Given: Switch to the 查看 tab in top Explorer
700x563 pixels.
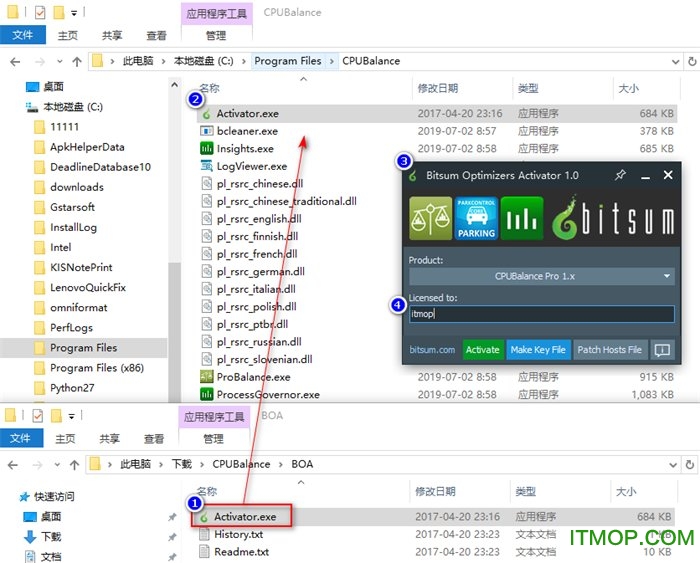Looking at the screenshot, I should [x=154, y=35].
